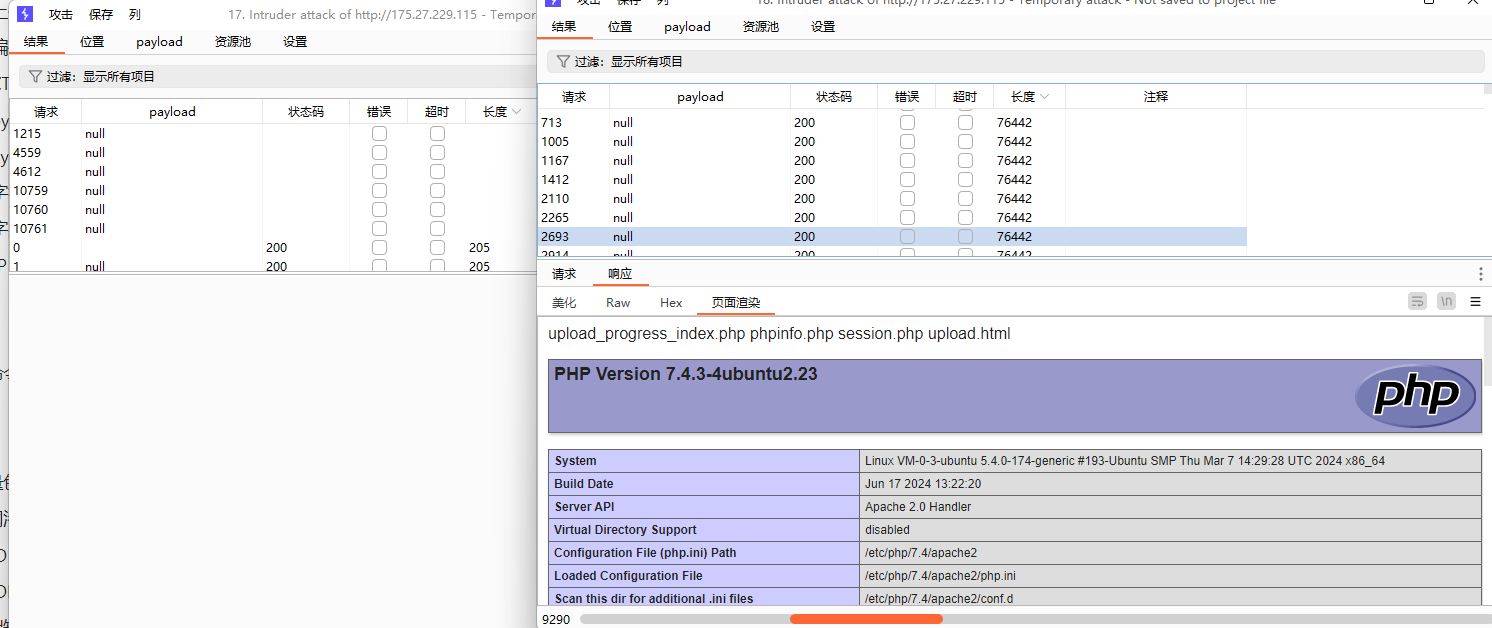Select the 页面渲染 render view tab
Viewport: 1492px width, 628px height.
[x=736, y=303]
